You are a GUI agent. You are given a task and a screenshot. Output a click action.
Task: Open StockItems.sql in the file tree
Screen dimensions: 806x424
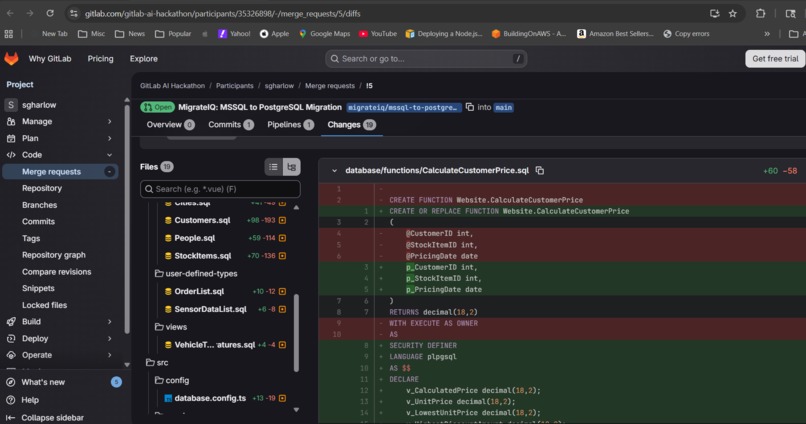click(x=203, y=256)
